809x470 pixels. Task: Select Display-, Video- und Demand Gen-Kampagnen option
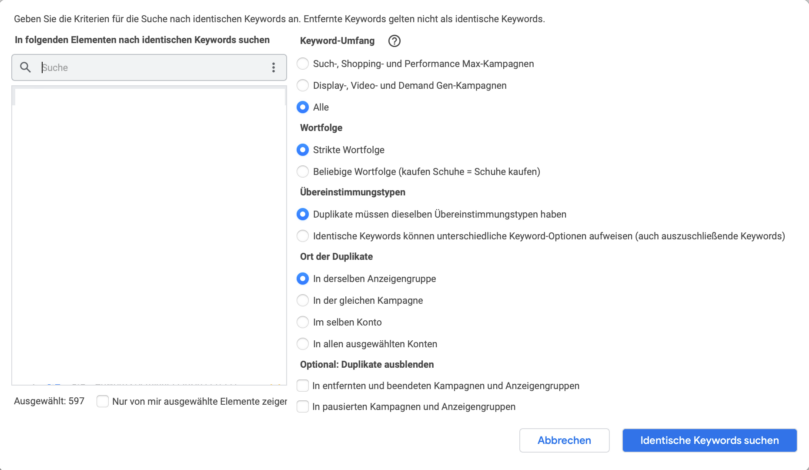(x=303, y=85)
